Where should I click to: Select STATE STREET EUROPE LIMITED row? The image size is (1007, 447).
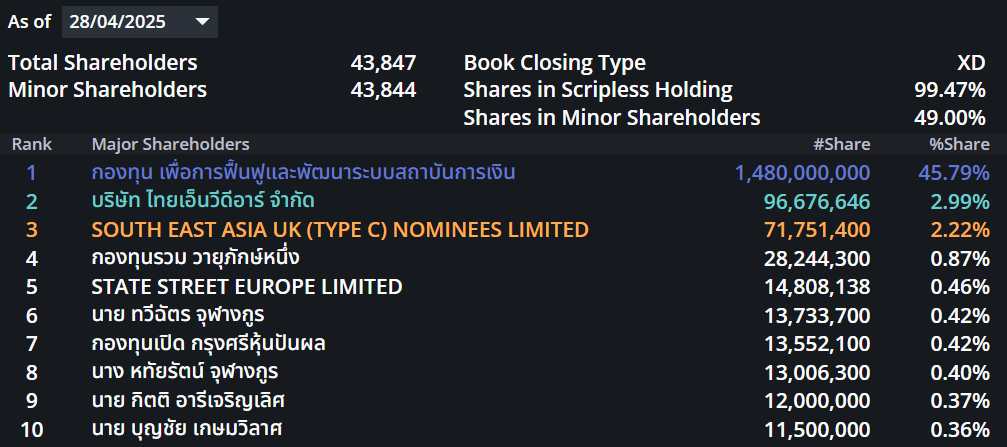click(504, 286)
